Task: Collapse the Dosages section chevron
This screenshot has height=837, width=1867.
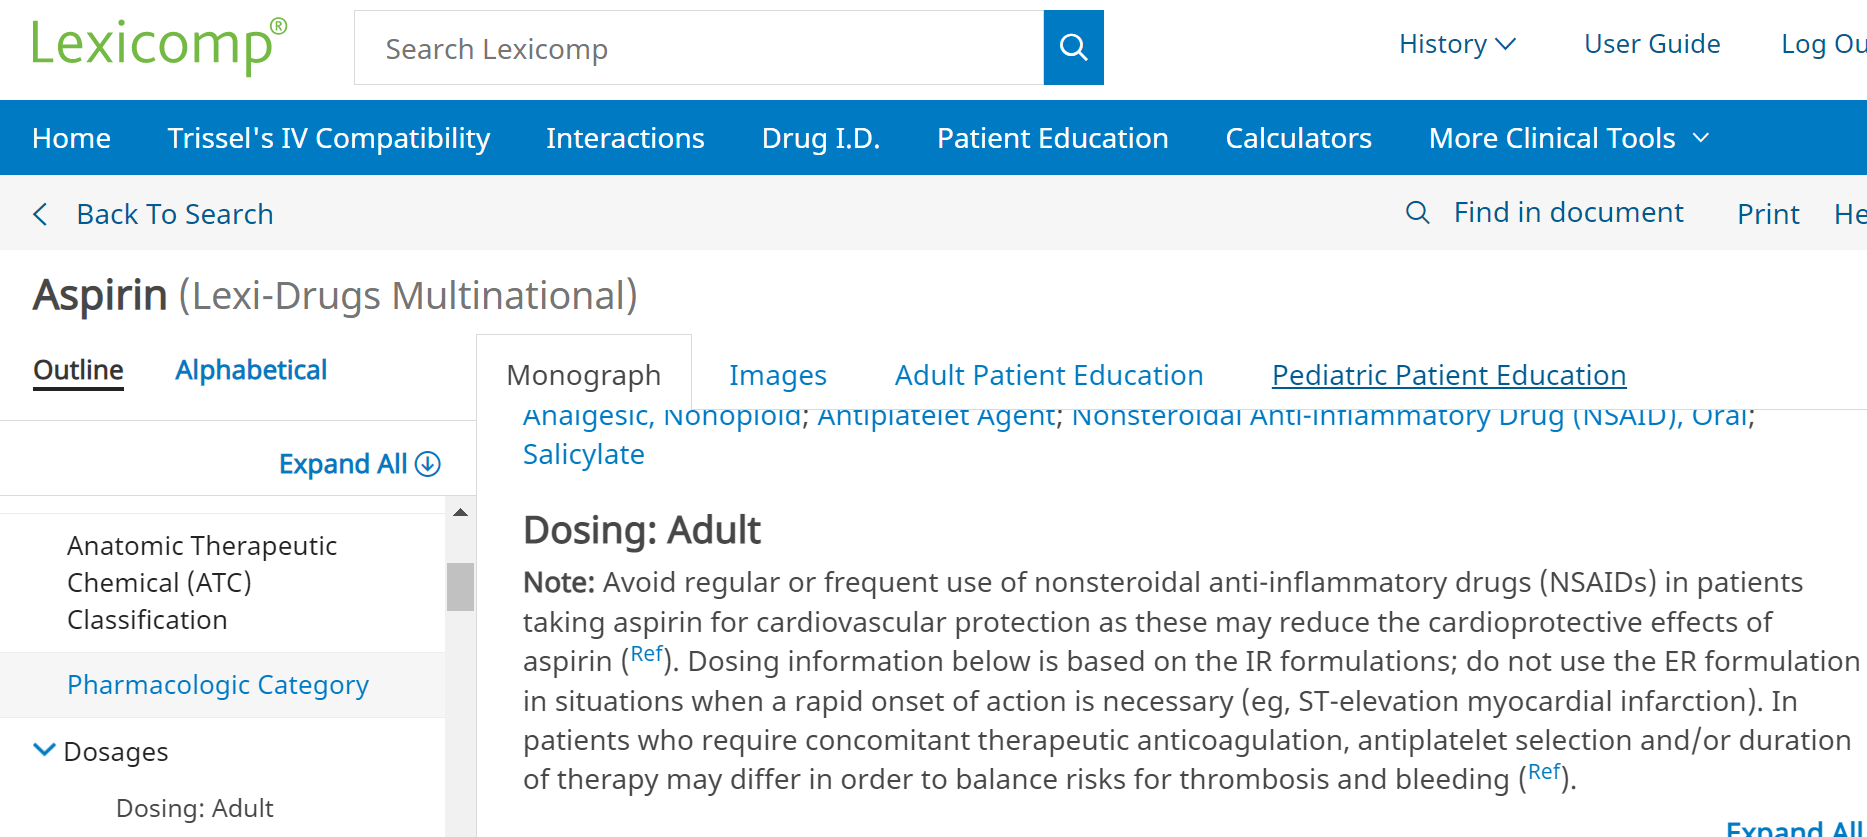Action: 44,750
